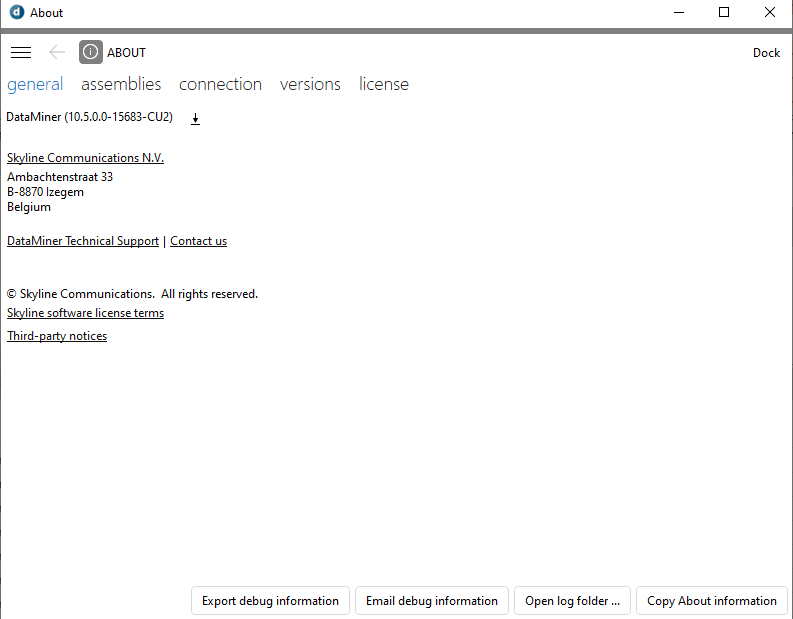Open the assemblies tab
793x619 pixels.
pyautogui.click(x=121, y=84)
